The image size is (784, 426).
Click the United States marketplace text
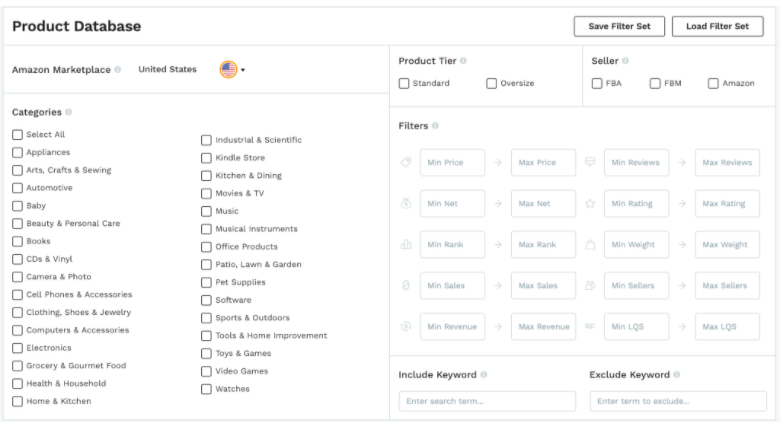pos(168,70)
